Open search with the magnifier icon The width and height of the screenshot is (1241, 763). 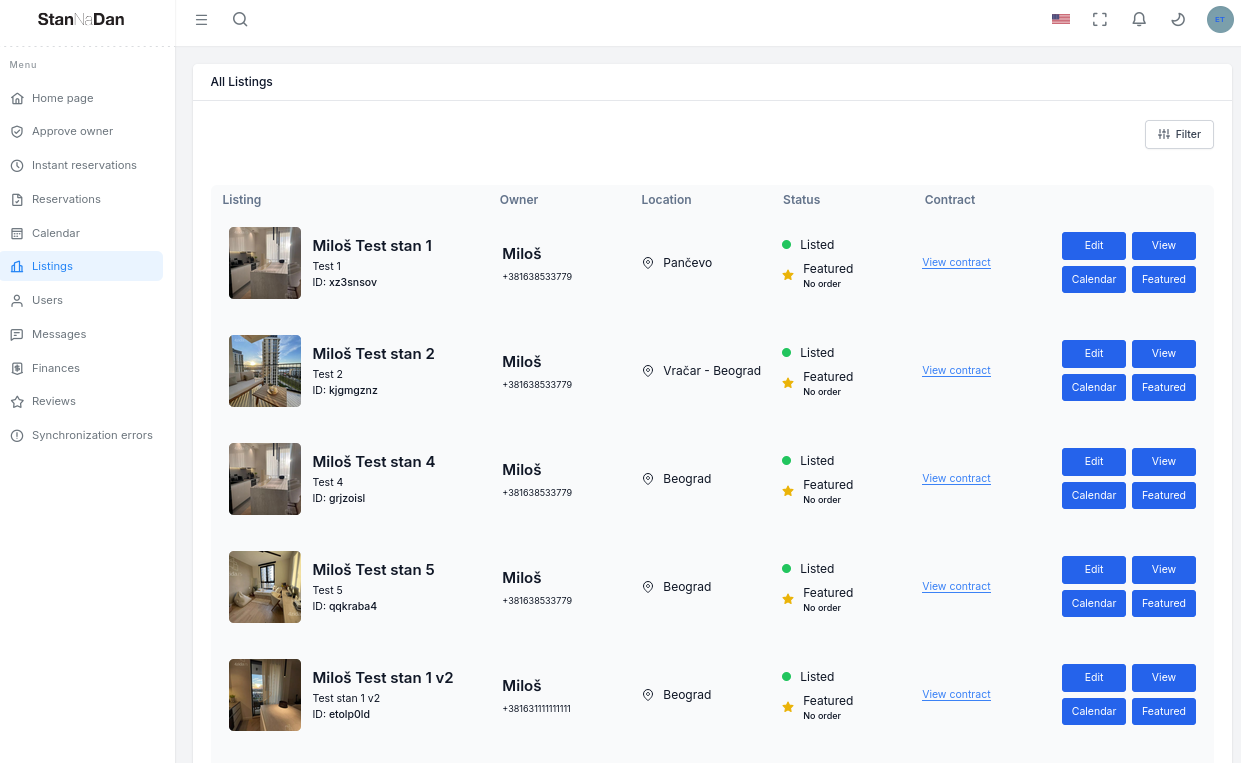(x=240, y=19)
